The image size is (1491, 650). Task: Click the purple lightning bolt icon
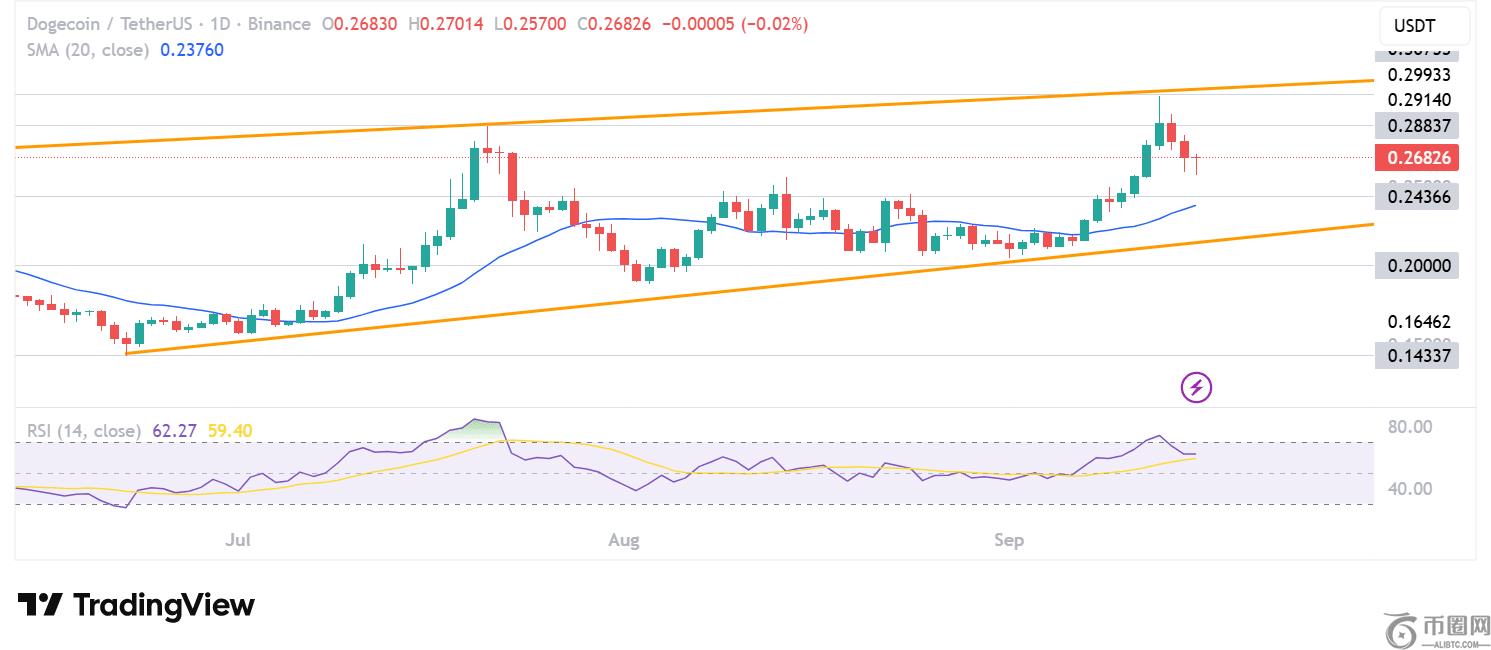pyautogui.click(x=1197, y=386)
